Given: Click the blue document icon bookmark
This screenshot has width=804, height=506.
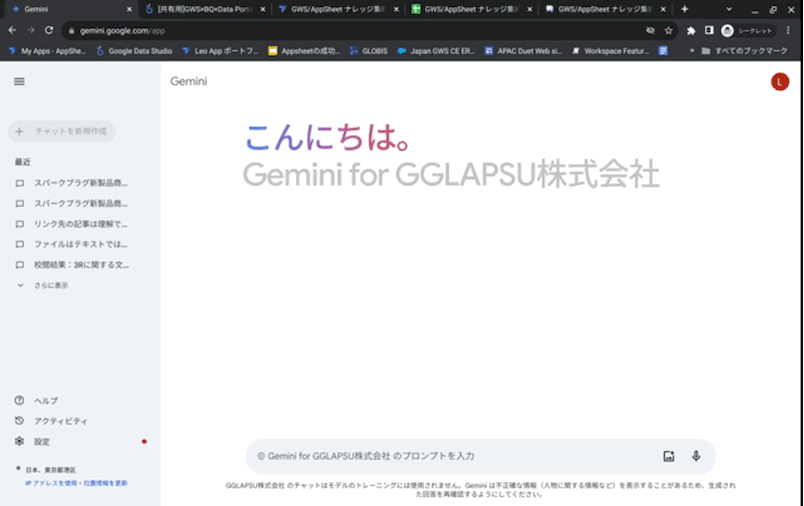Looking at the screenshot, I should (663, 51).
